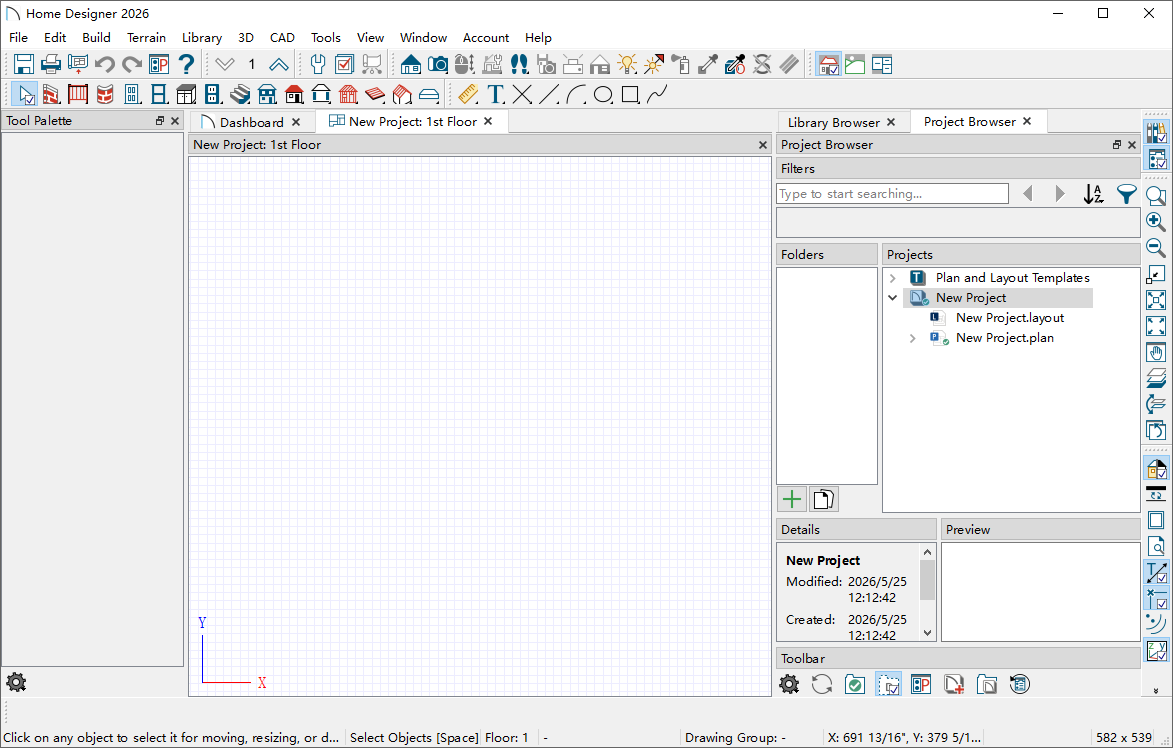This screenshot has width=1173, height=748.
Task: Select the Draw Arc tool
Action: point(576,94)
